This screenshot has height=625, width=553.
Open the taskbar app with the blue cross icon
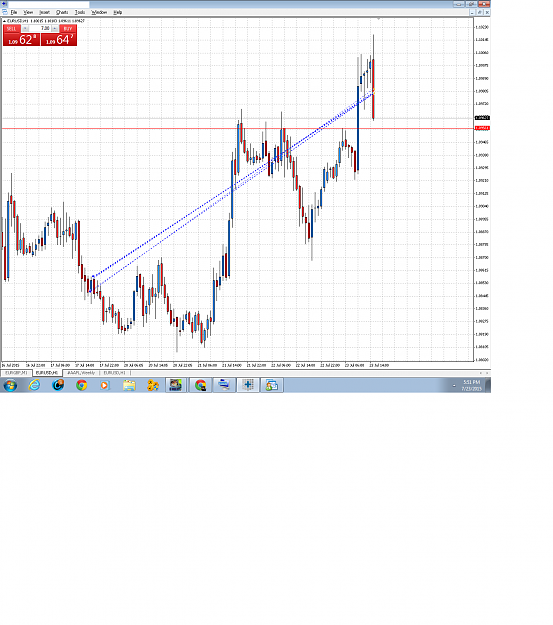248,385
